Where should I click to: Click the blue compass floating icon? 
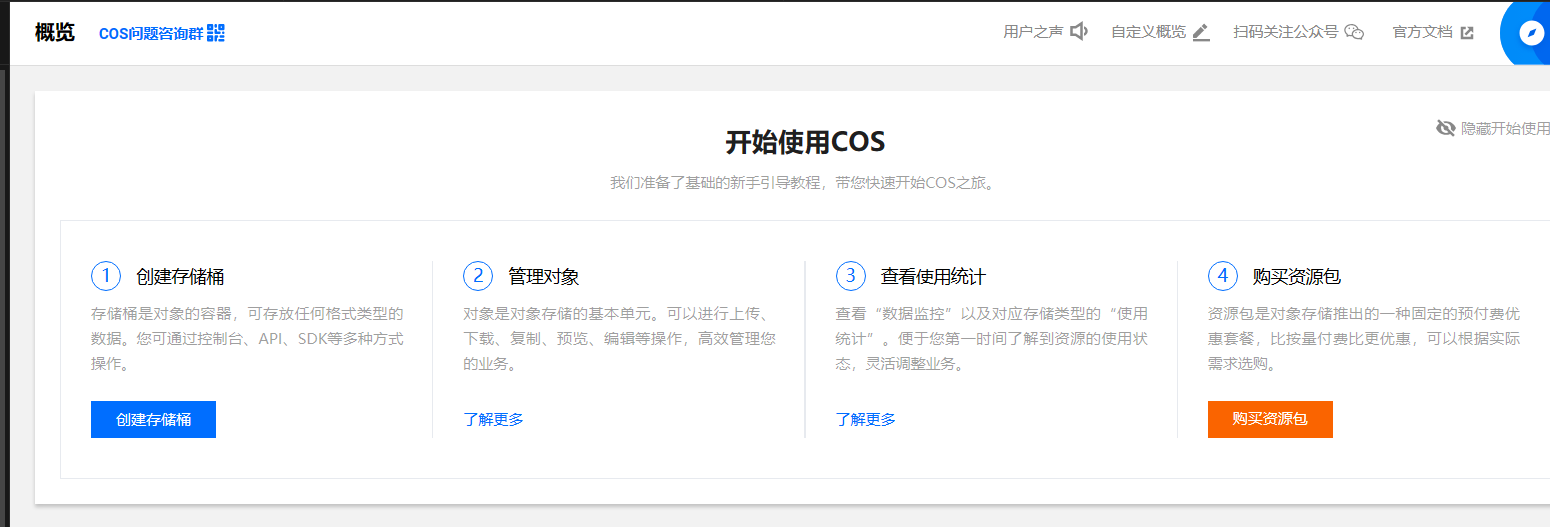click(x=1531, y=33)
